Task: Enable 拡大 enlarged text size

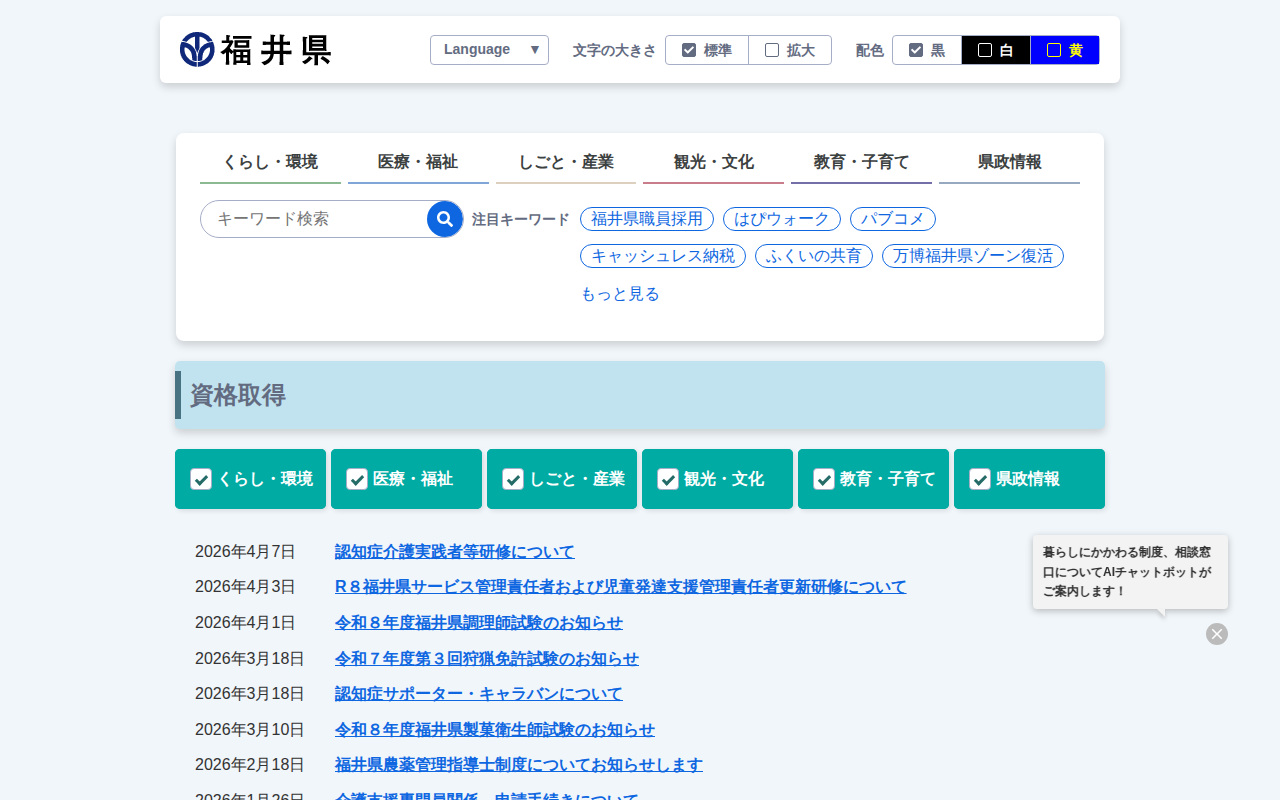Action: click(x=790, y=50)
